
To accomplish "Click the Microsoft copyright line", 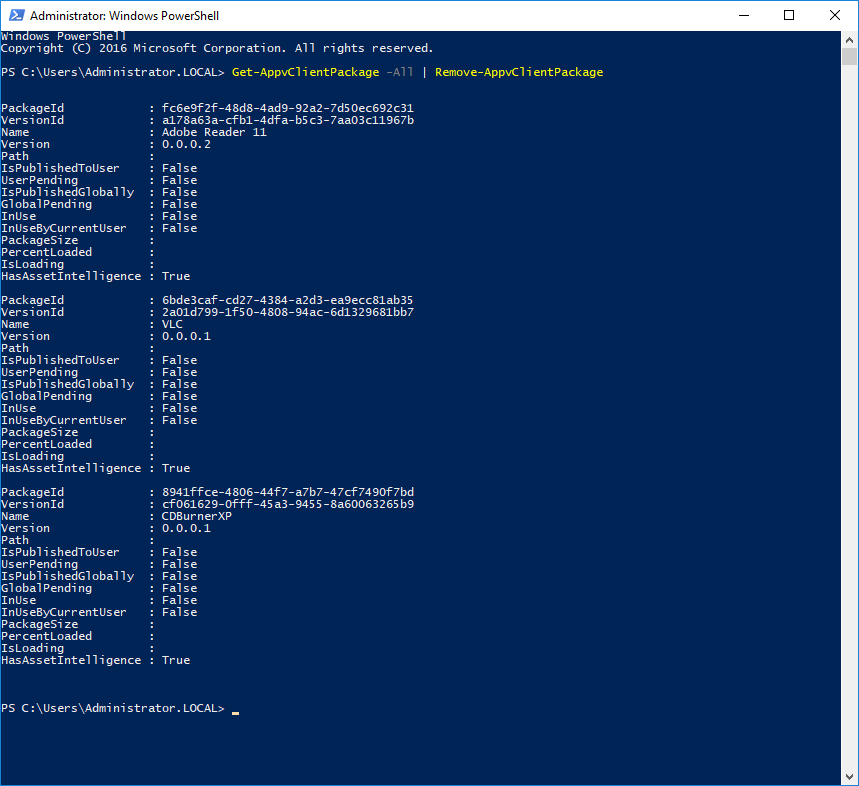I will tap(216, 48).
